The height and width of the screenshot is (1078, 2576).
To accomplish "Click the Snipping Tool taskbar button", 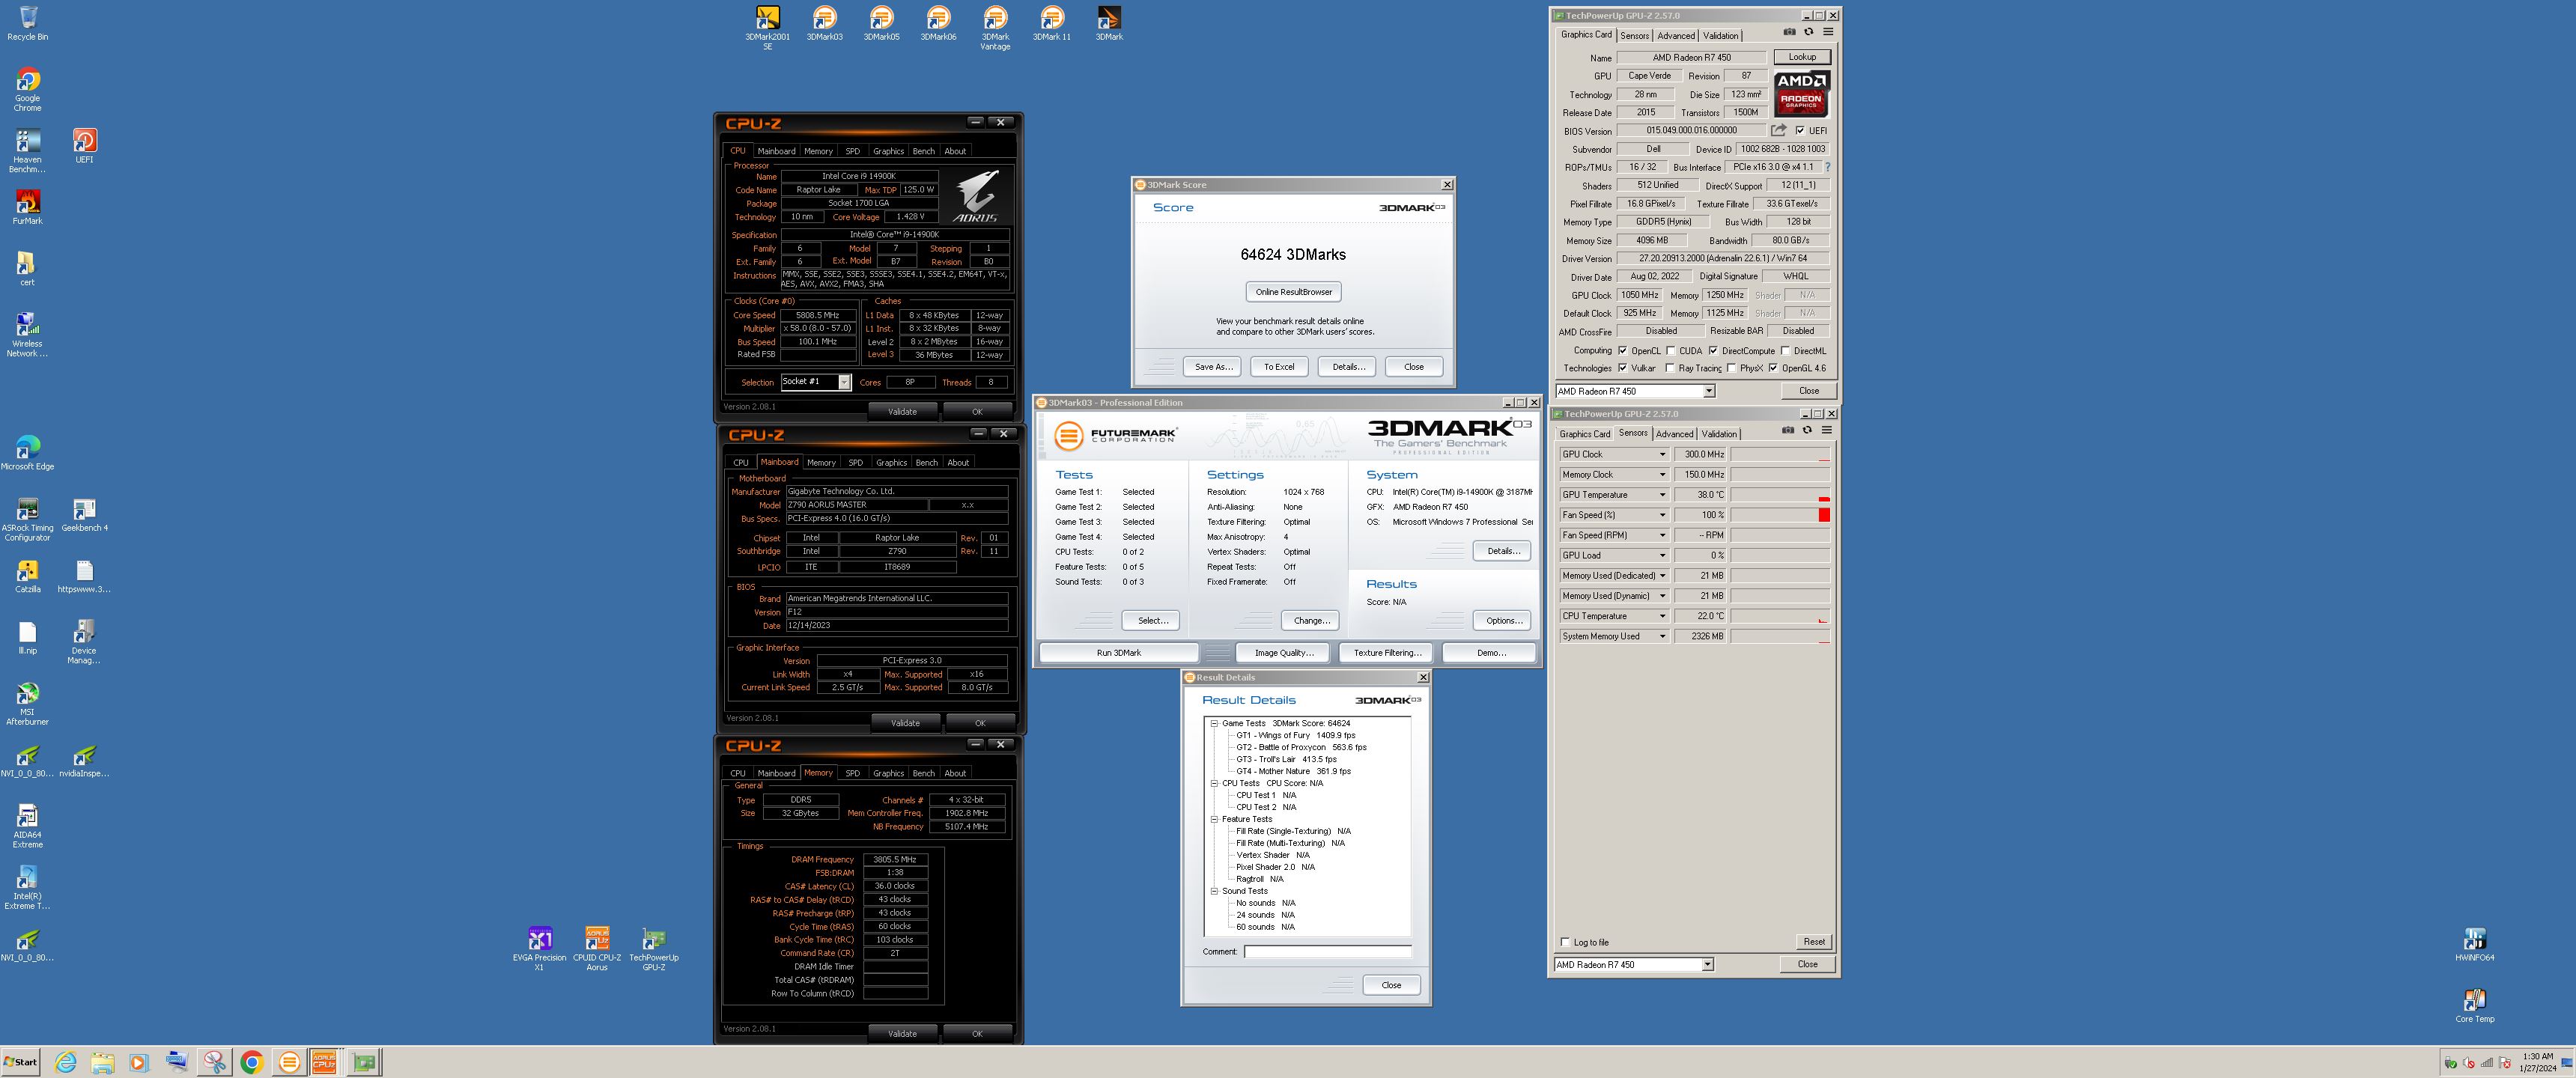I will tap(214, 1062).
